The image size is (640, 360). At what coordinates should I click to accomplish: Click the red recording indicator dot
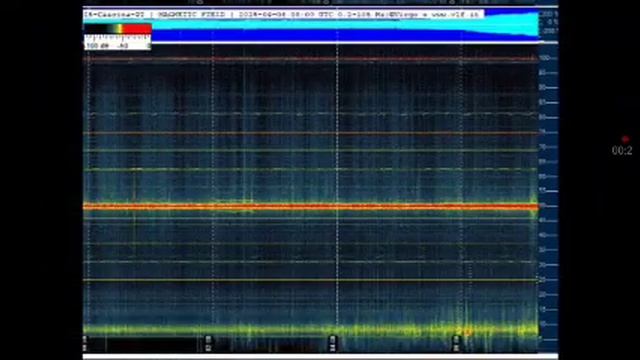(625, 140)
